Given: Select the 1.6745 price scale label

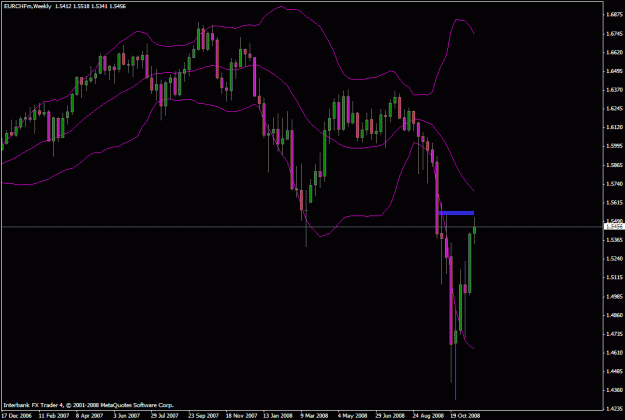Looking at the screenshot, I should 614,33.
